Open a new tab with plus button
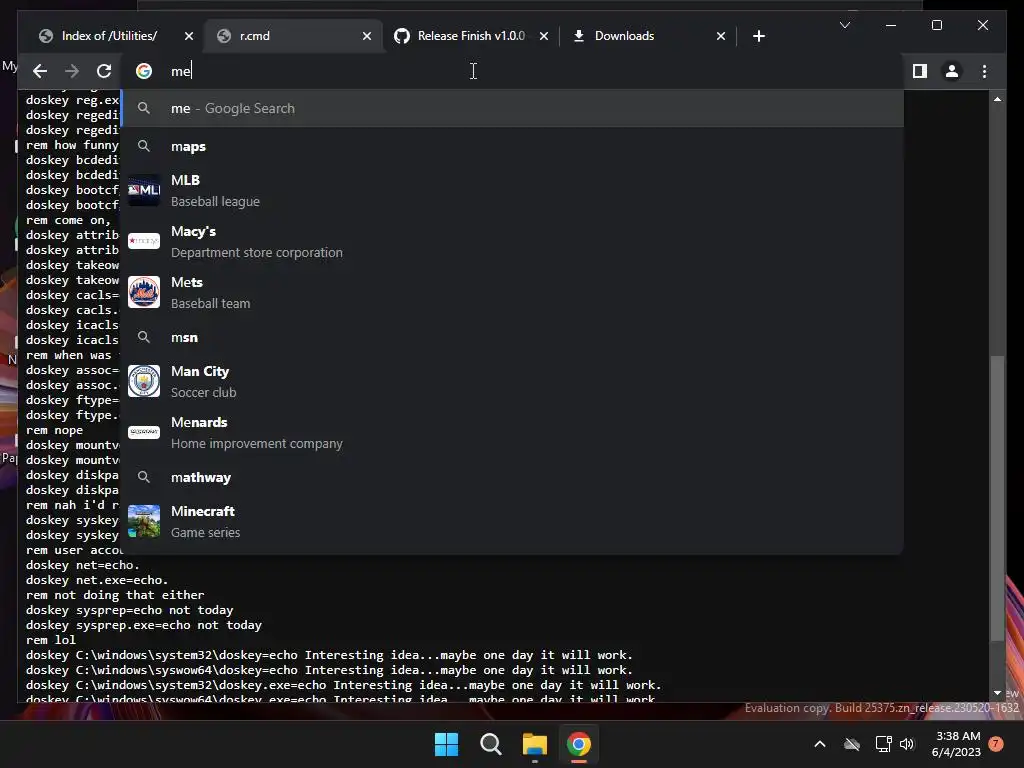 click(759, 36)
